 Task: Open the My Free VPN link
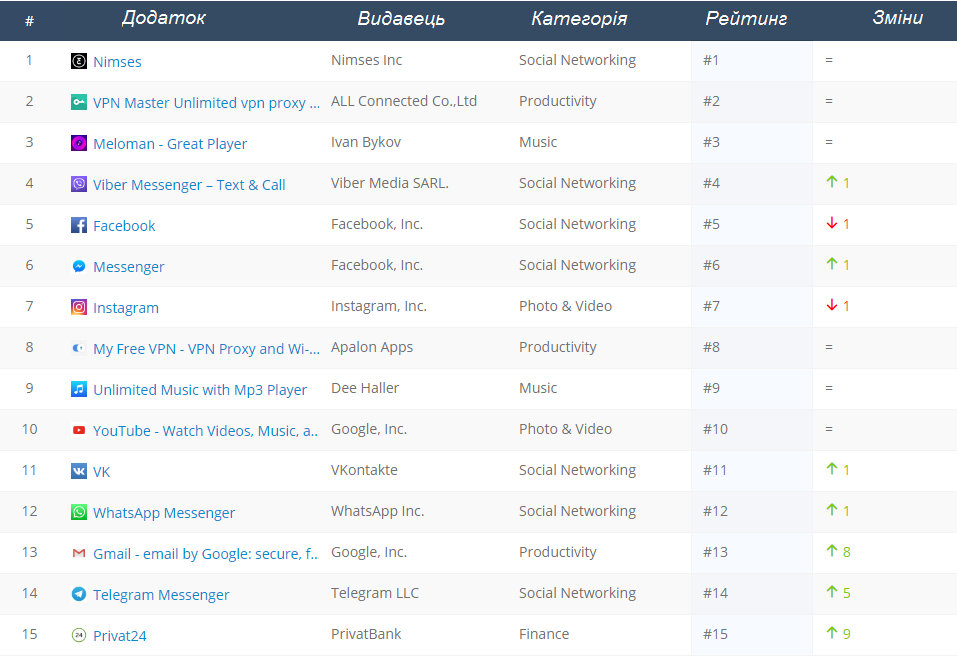point(206,348)
